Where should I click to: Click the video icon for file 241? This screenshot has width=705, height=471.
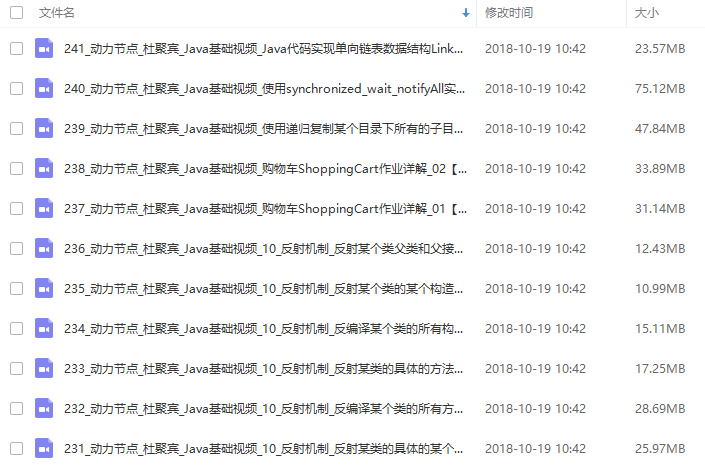pyautogui.click(x=44, y=49)
